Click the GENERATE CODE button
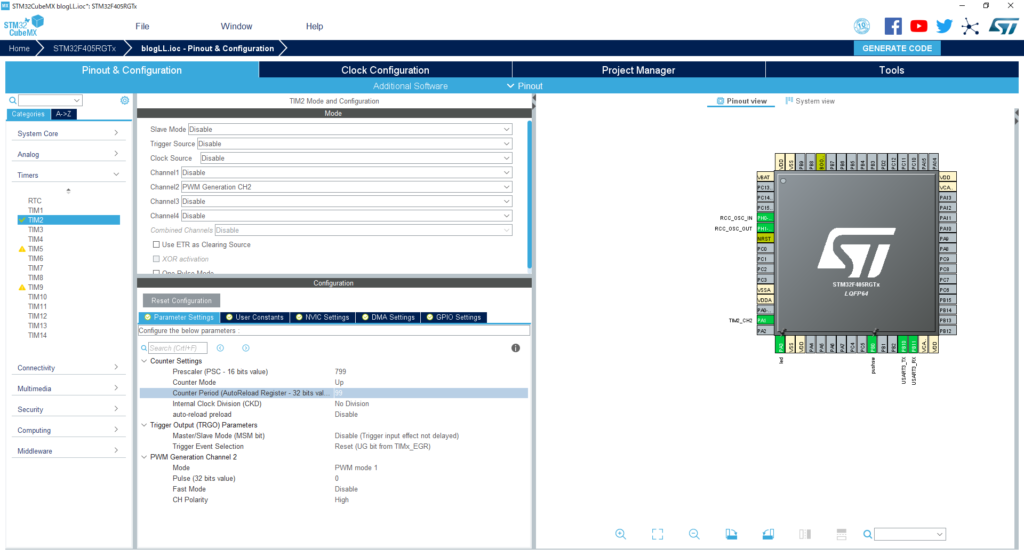1024x555 pixels. (896, 48)
